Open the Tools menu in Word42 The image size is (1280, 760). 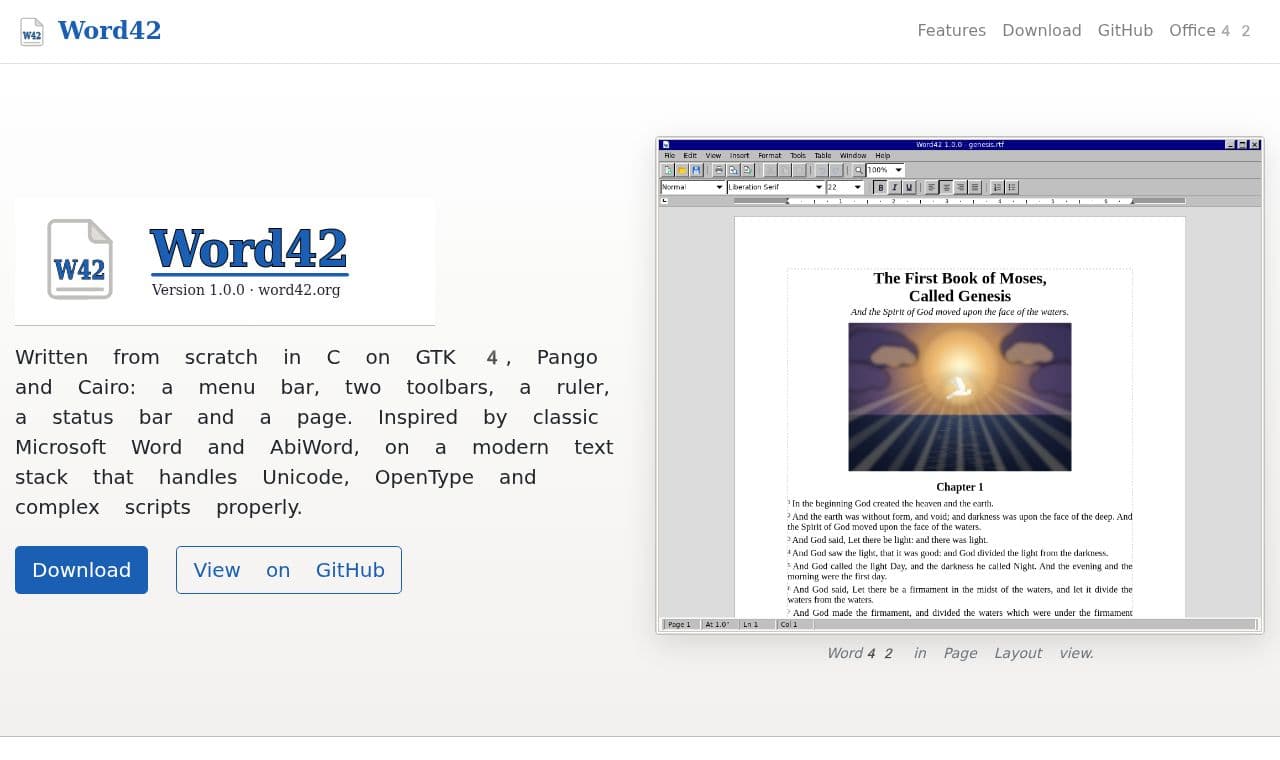(x=798, y=156)
